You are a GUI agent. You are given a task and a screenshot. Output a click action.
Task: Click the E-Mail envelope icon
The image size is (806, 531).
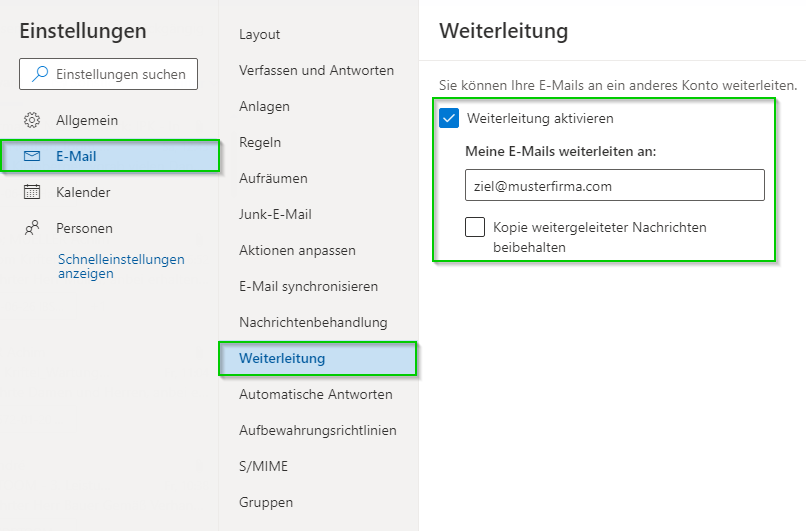tap(32, 156)
